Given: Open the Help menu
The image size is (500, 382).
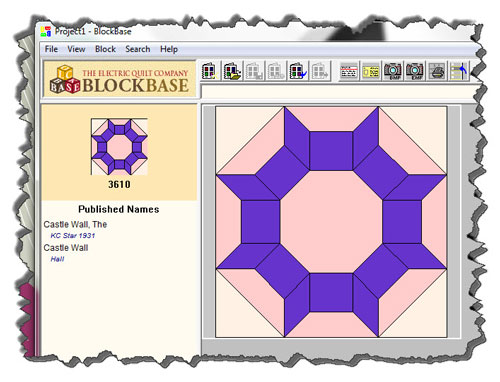Looking at the screenshot, I should (169, 49).
